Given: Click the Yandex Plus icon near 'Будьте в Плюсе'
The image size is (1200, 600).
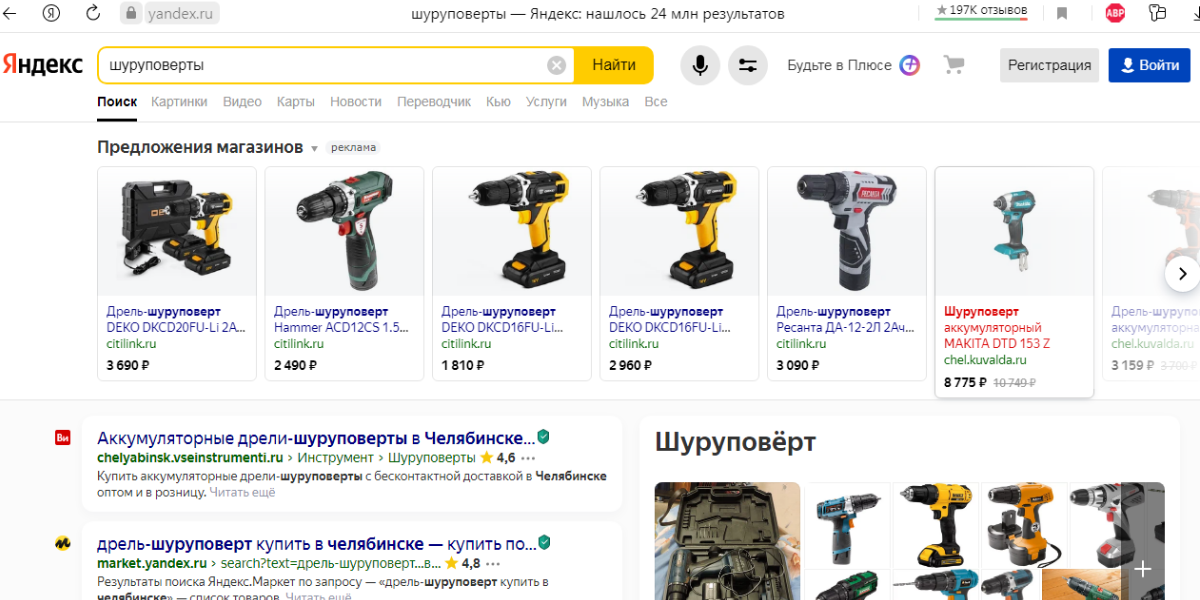Looking at the screenshot, I should 908,64.
